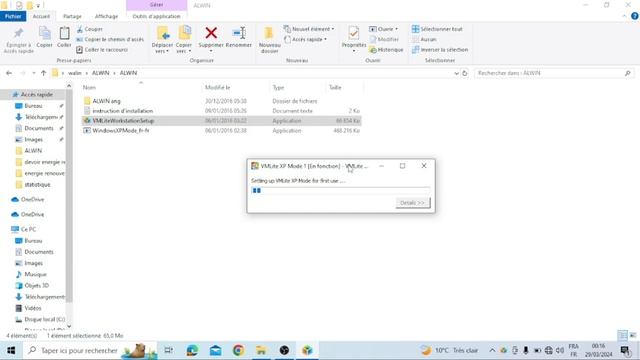Click Inverser la sélection
The width and height of the screenshot is (640, 360).
440,49
